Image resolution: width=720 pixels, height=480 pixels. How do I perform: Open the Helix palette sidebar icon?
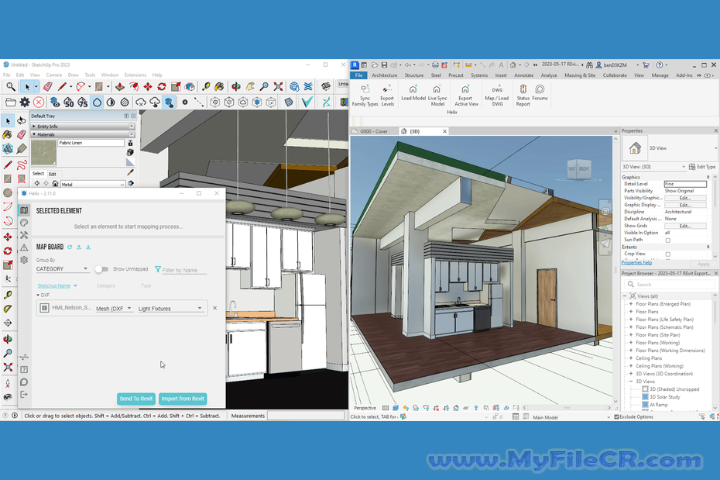click(x=24, y=223)
